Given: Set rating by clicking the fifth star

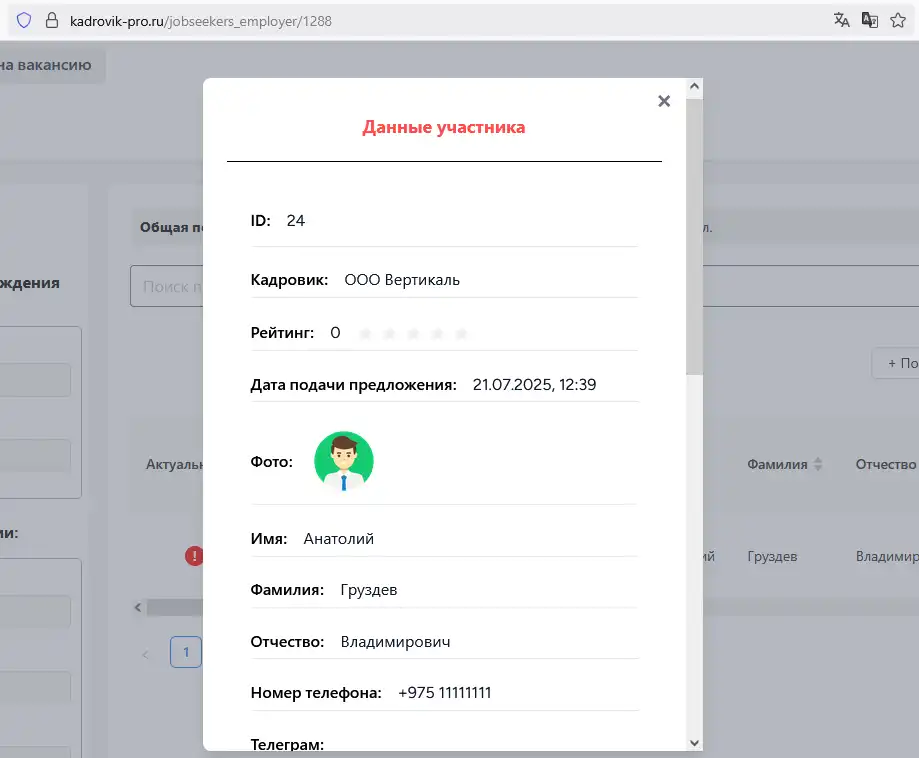Looking at the screenshot, I should click(x=461, y=334).
